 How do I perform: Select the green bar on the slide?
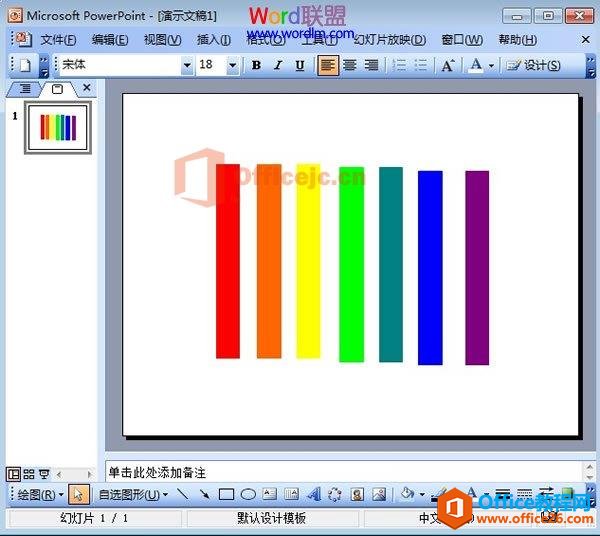click(x=352, y=264)
